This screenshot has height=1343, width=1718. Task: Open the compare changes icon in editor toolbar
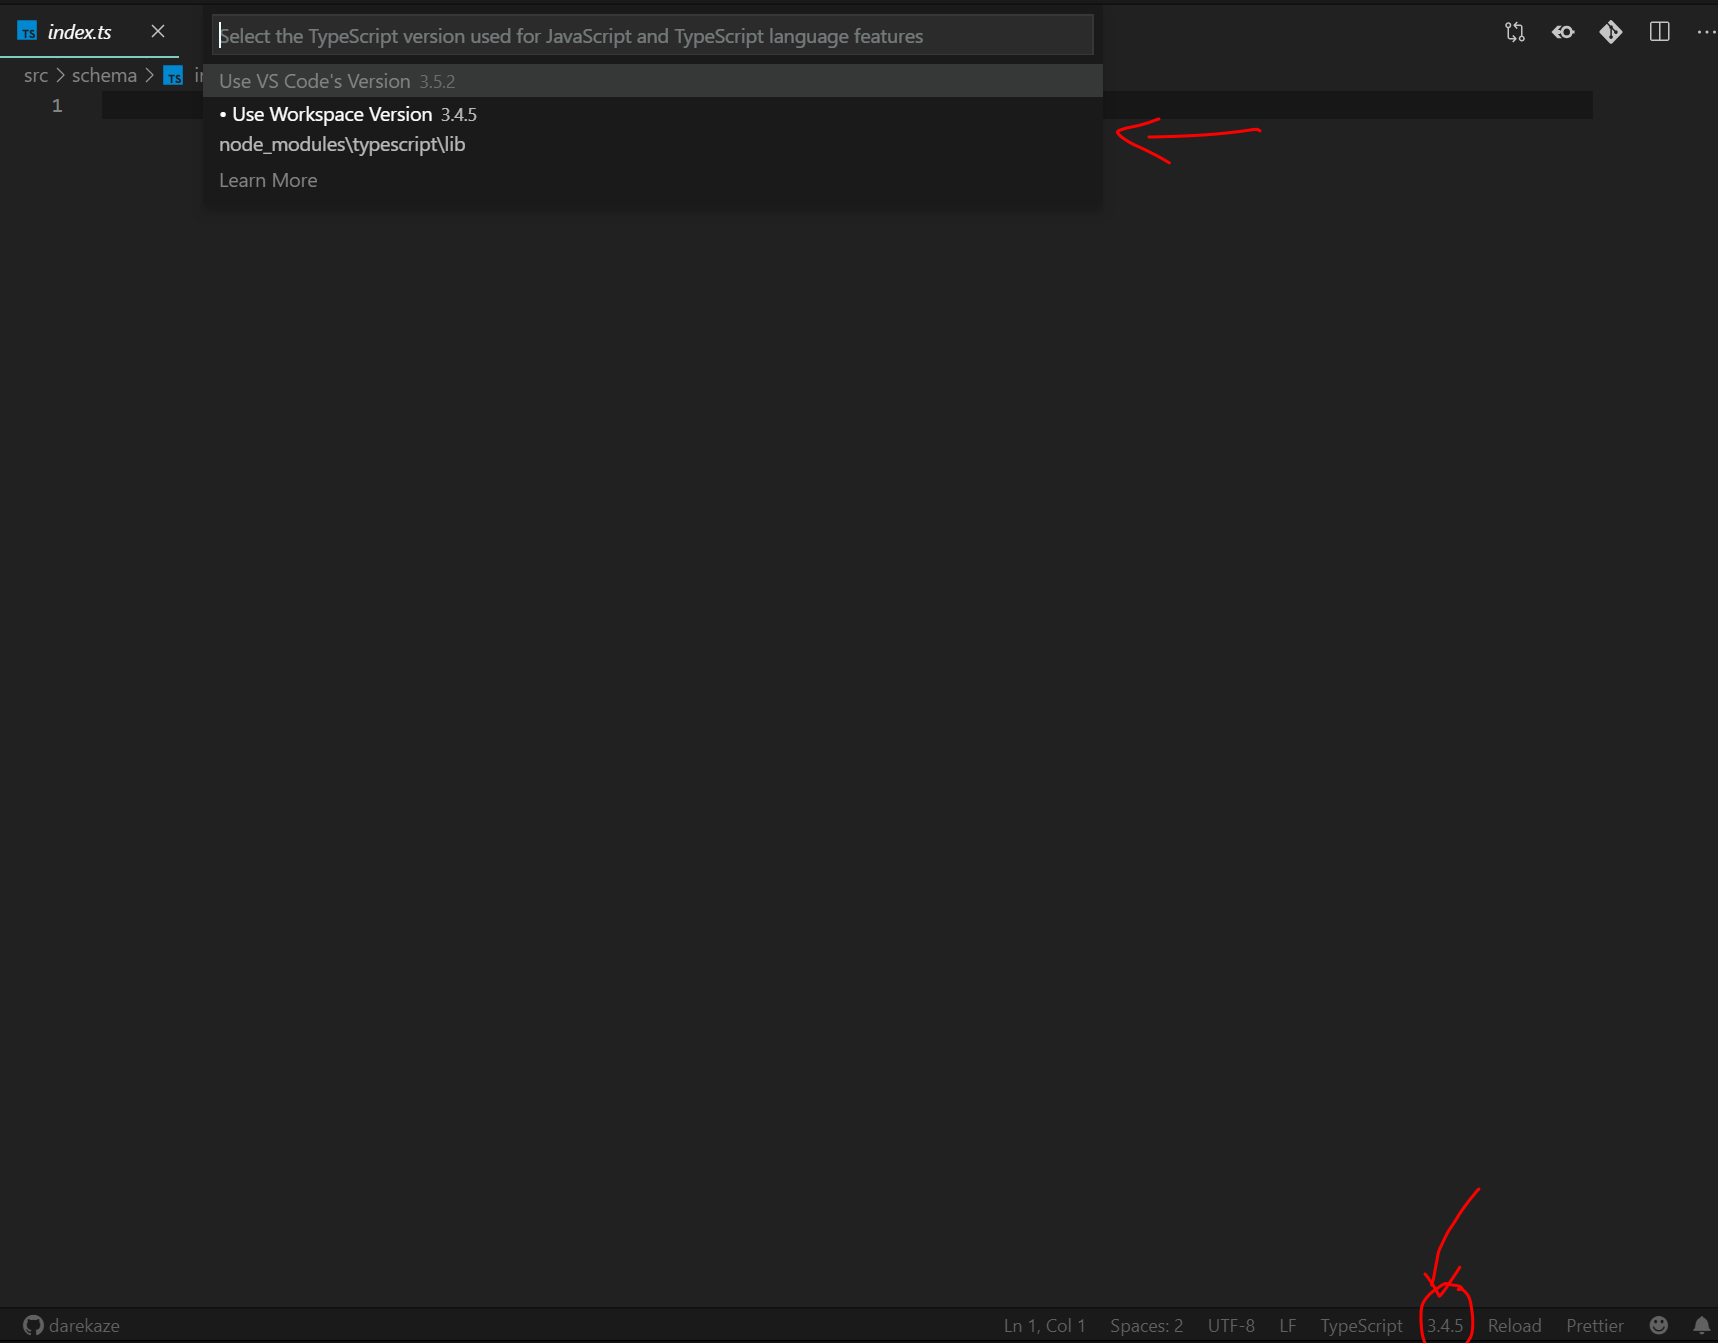[1515, 32]
